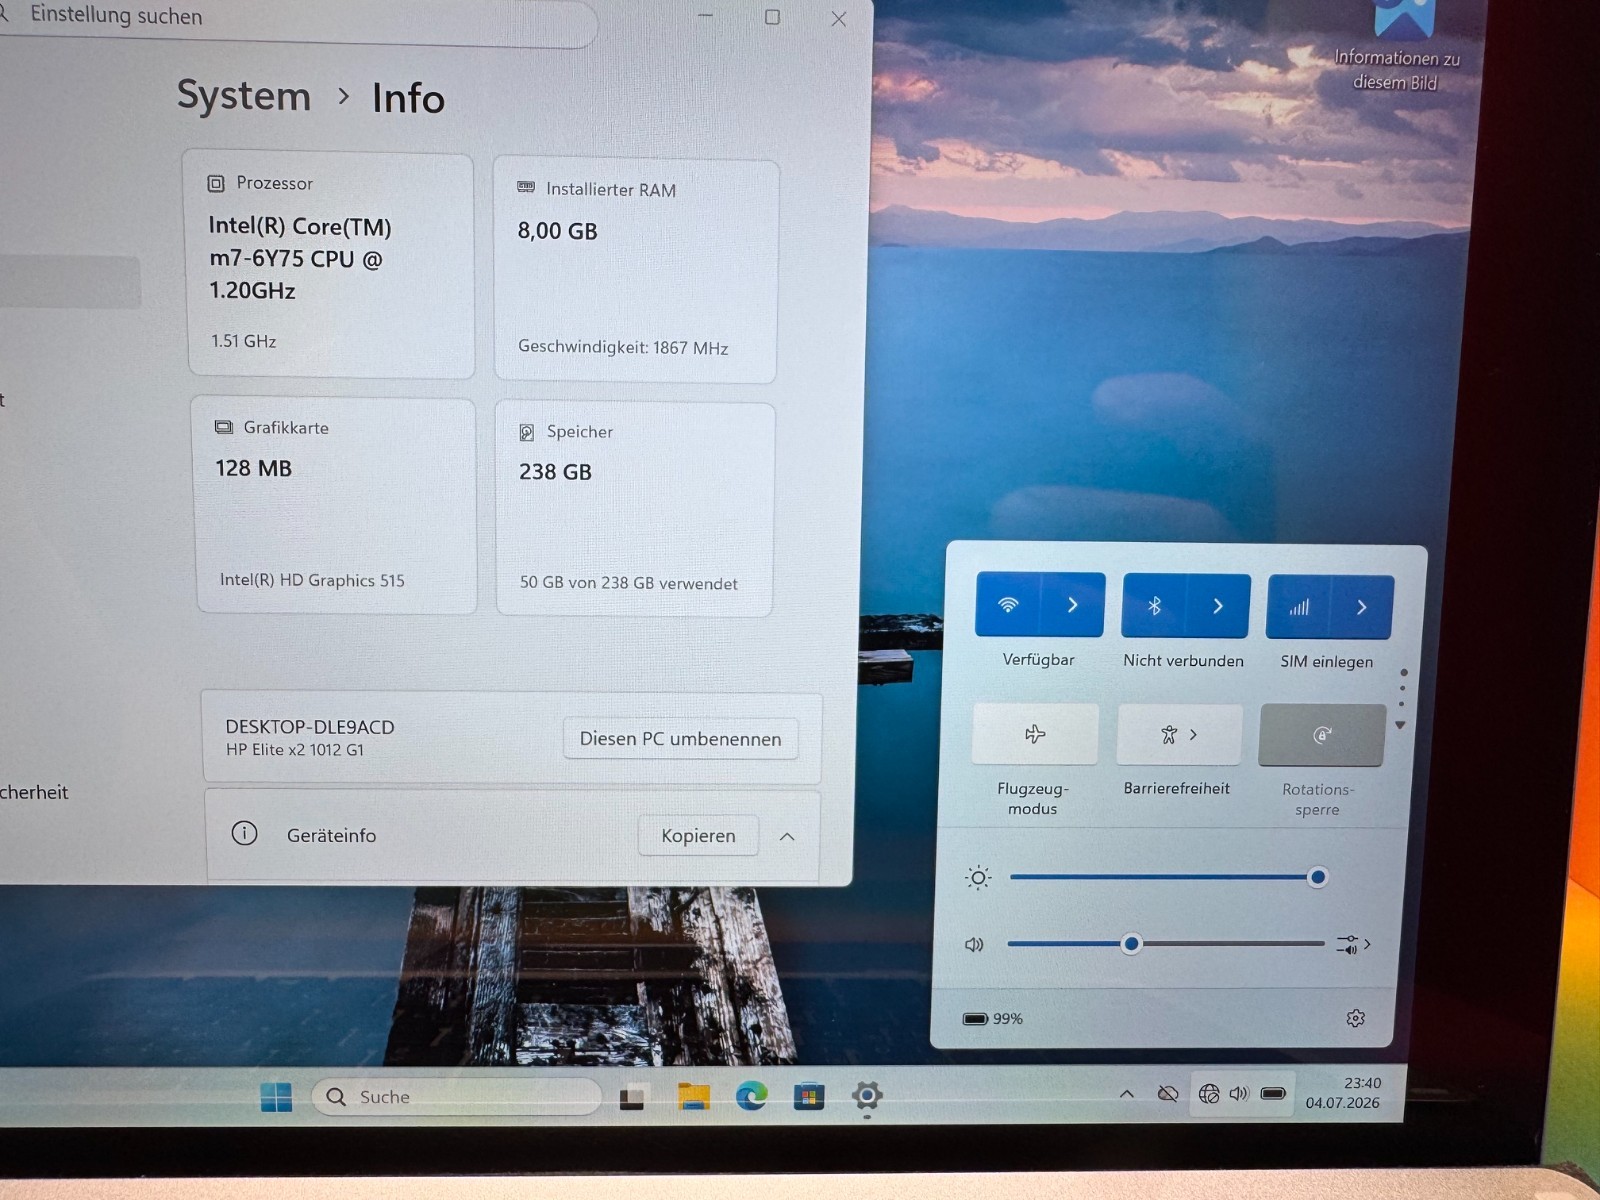Go back to System breadcrumb
The width and height of the screenshot is (1600, 1200).
click(244, 95)
